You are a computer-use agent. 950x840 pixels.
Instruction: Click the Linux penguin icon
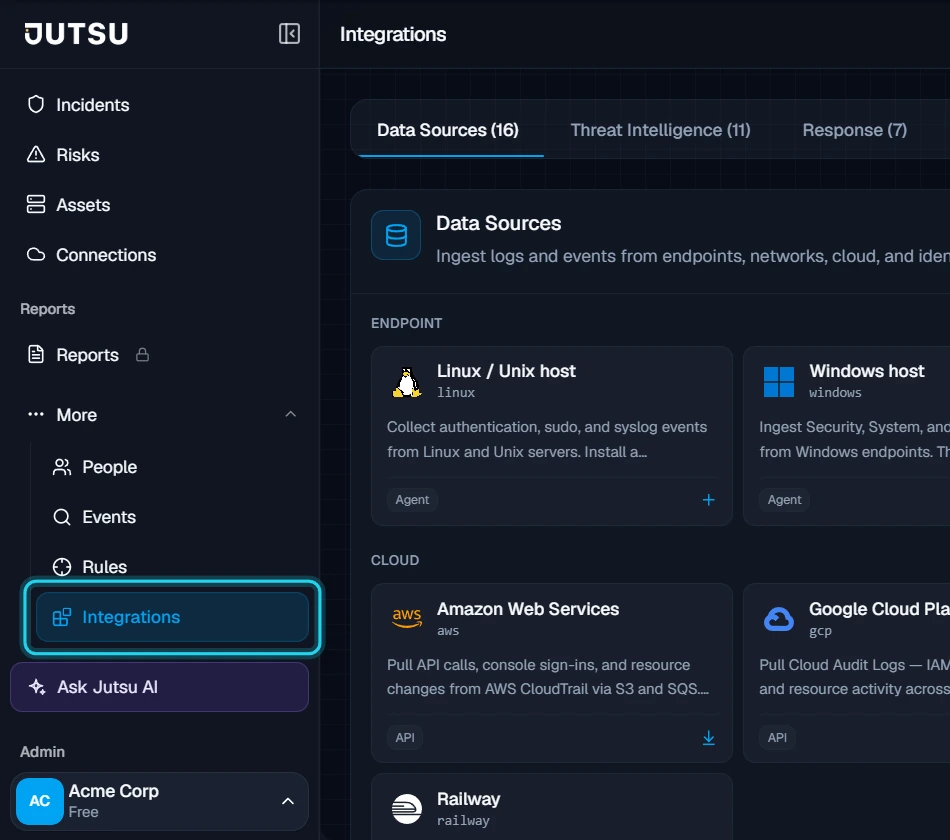point(407,382)
